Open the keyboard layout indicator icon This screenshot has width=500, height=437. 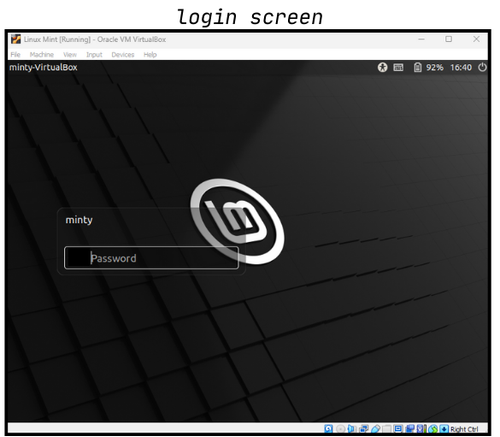(x=398, y=68)
